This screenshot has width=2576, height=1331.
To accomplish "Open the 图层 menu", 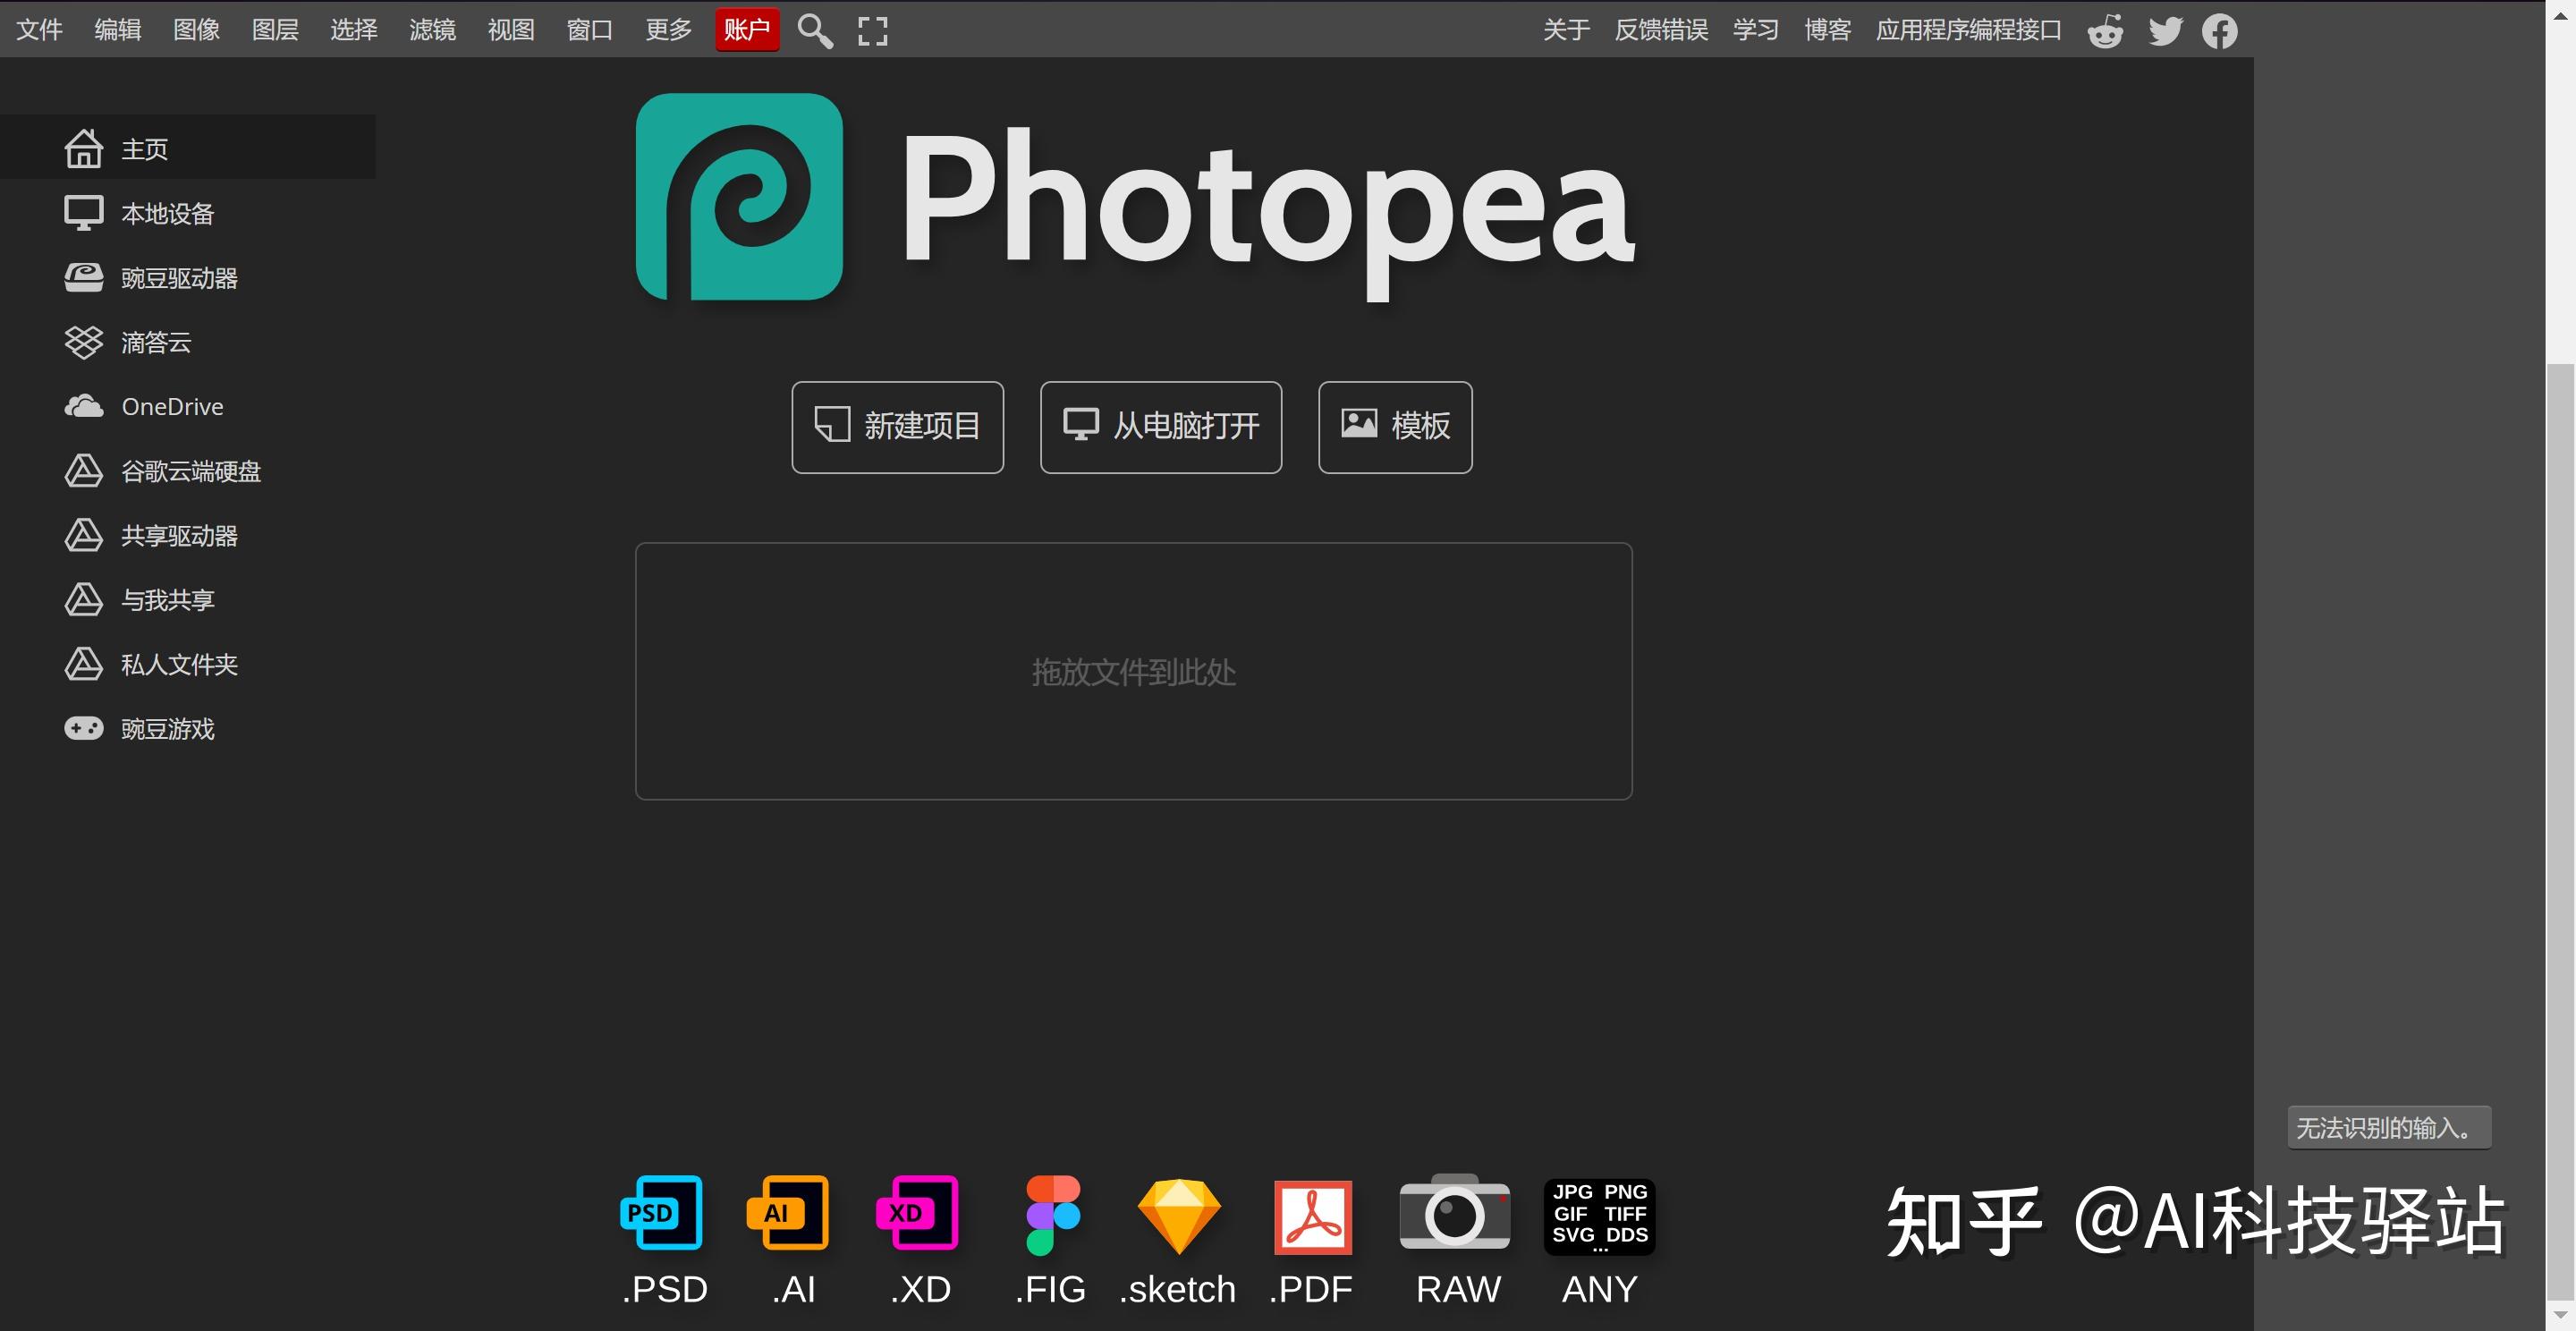I will [x=275, y=30].
